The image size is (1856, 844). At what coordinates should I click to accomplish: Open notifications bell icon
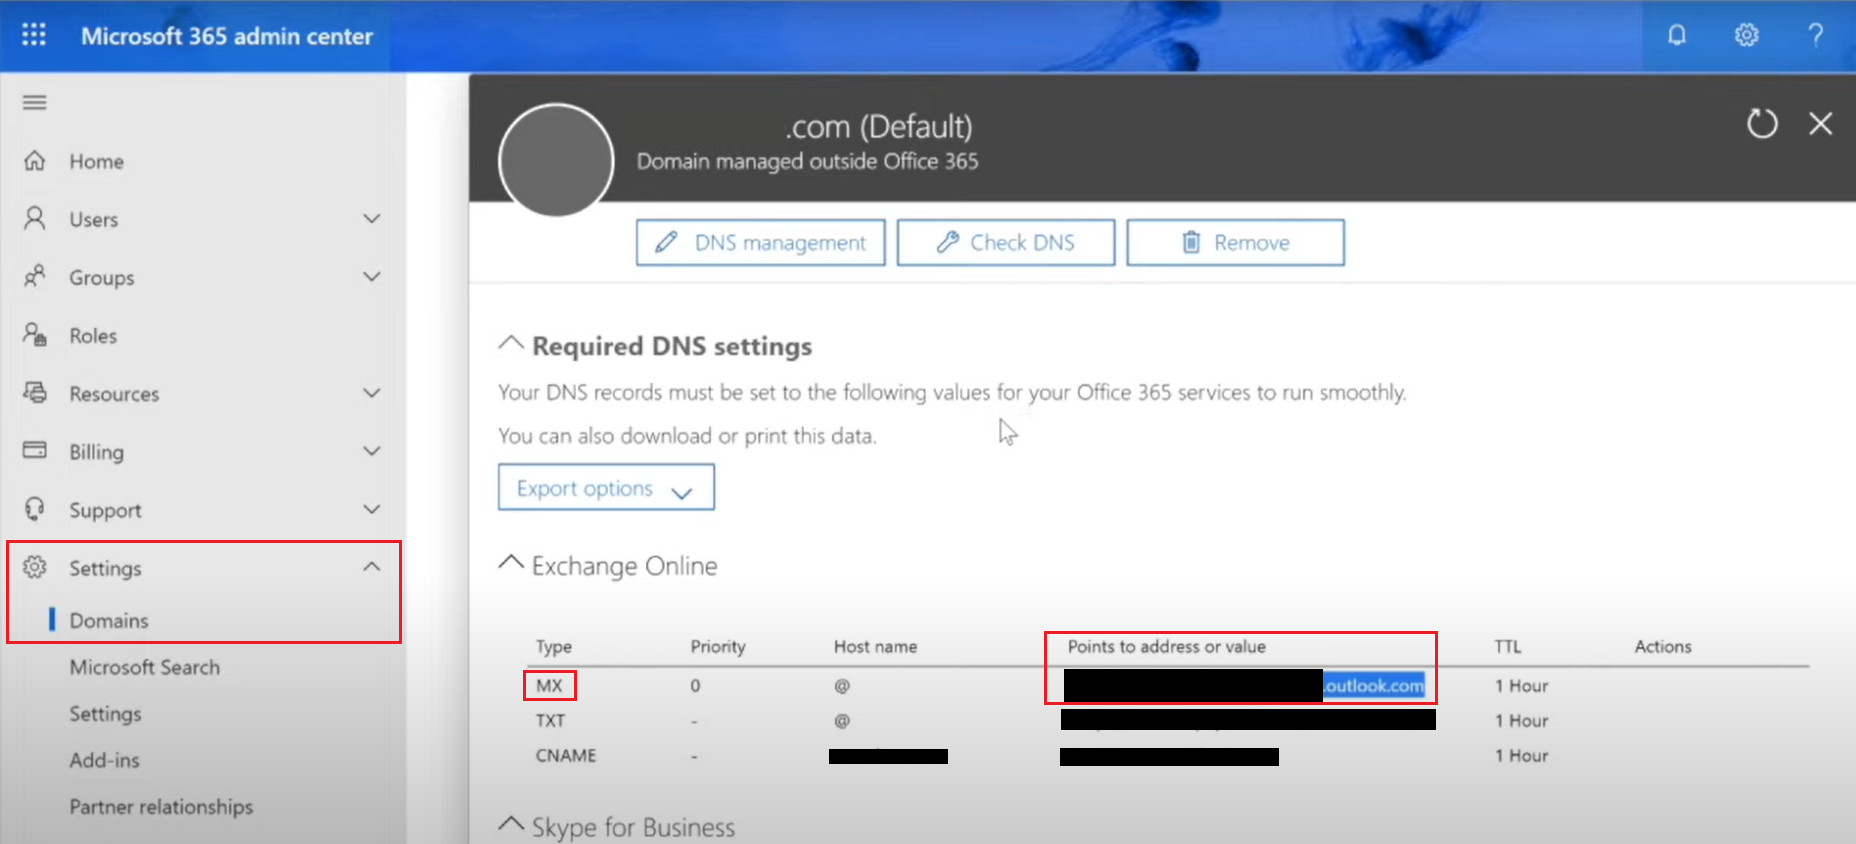tap(1677, 35)
